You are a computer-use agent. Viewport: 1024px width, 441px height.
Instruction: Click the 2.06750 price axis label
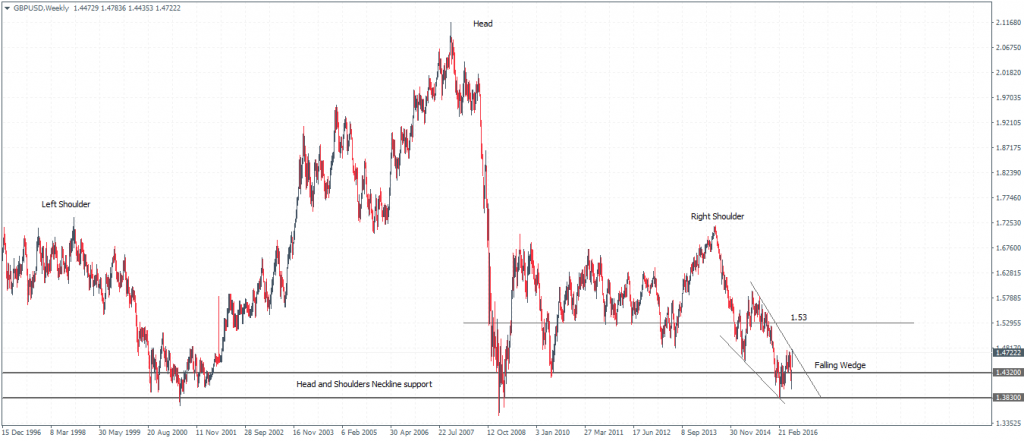(1008, 47)
